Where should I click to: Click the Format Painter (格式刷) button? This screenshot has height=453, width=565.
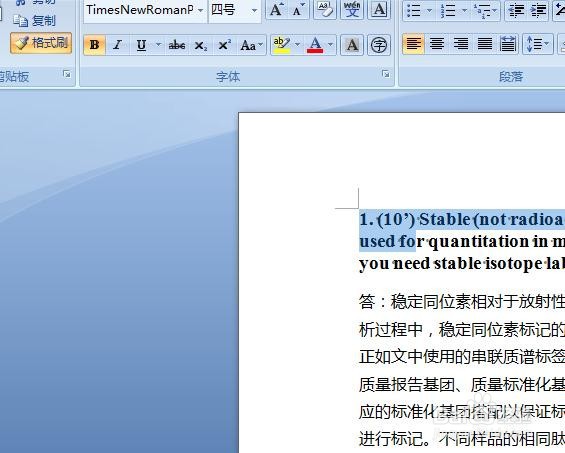click(x=41, y=43)
